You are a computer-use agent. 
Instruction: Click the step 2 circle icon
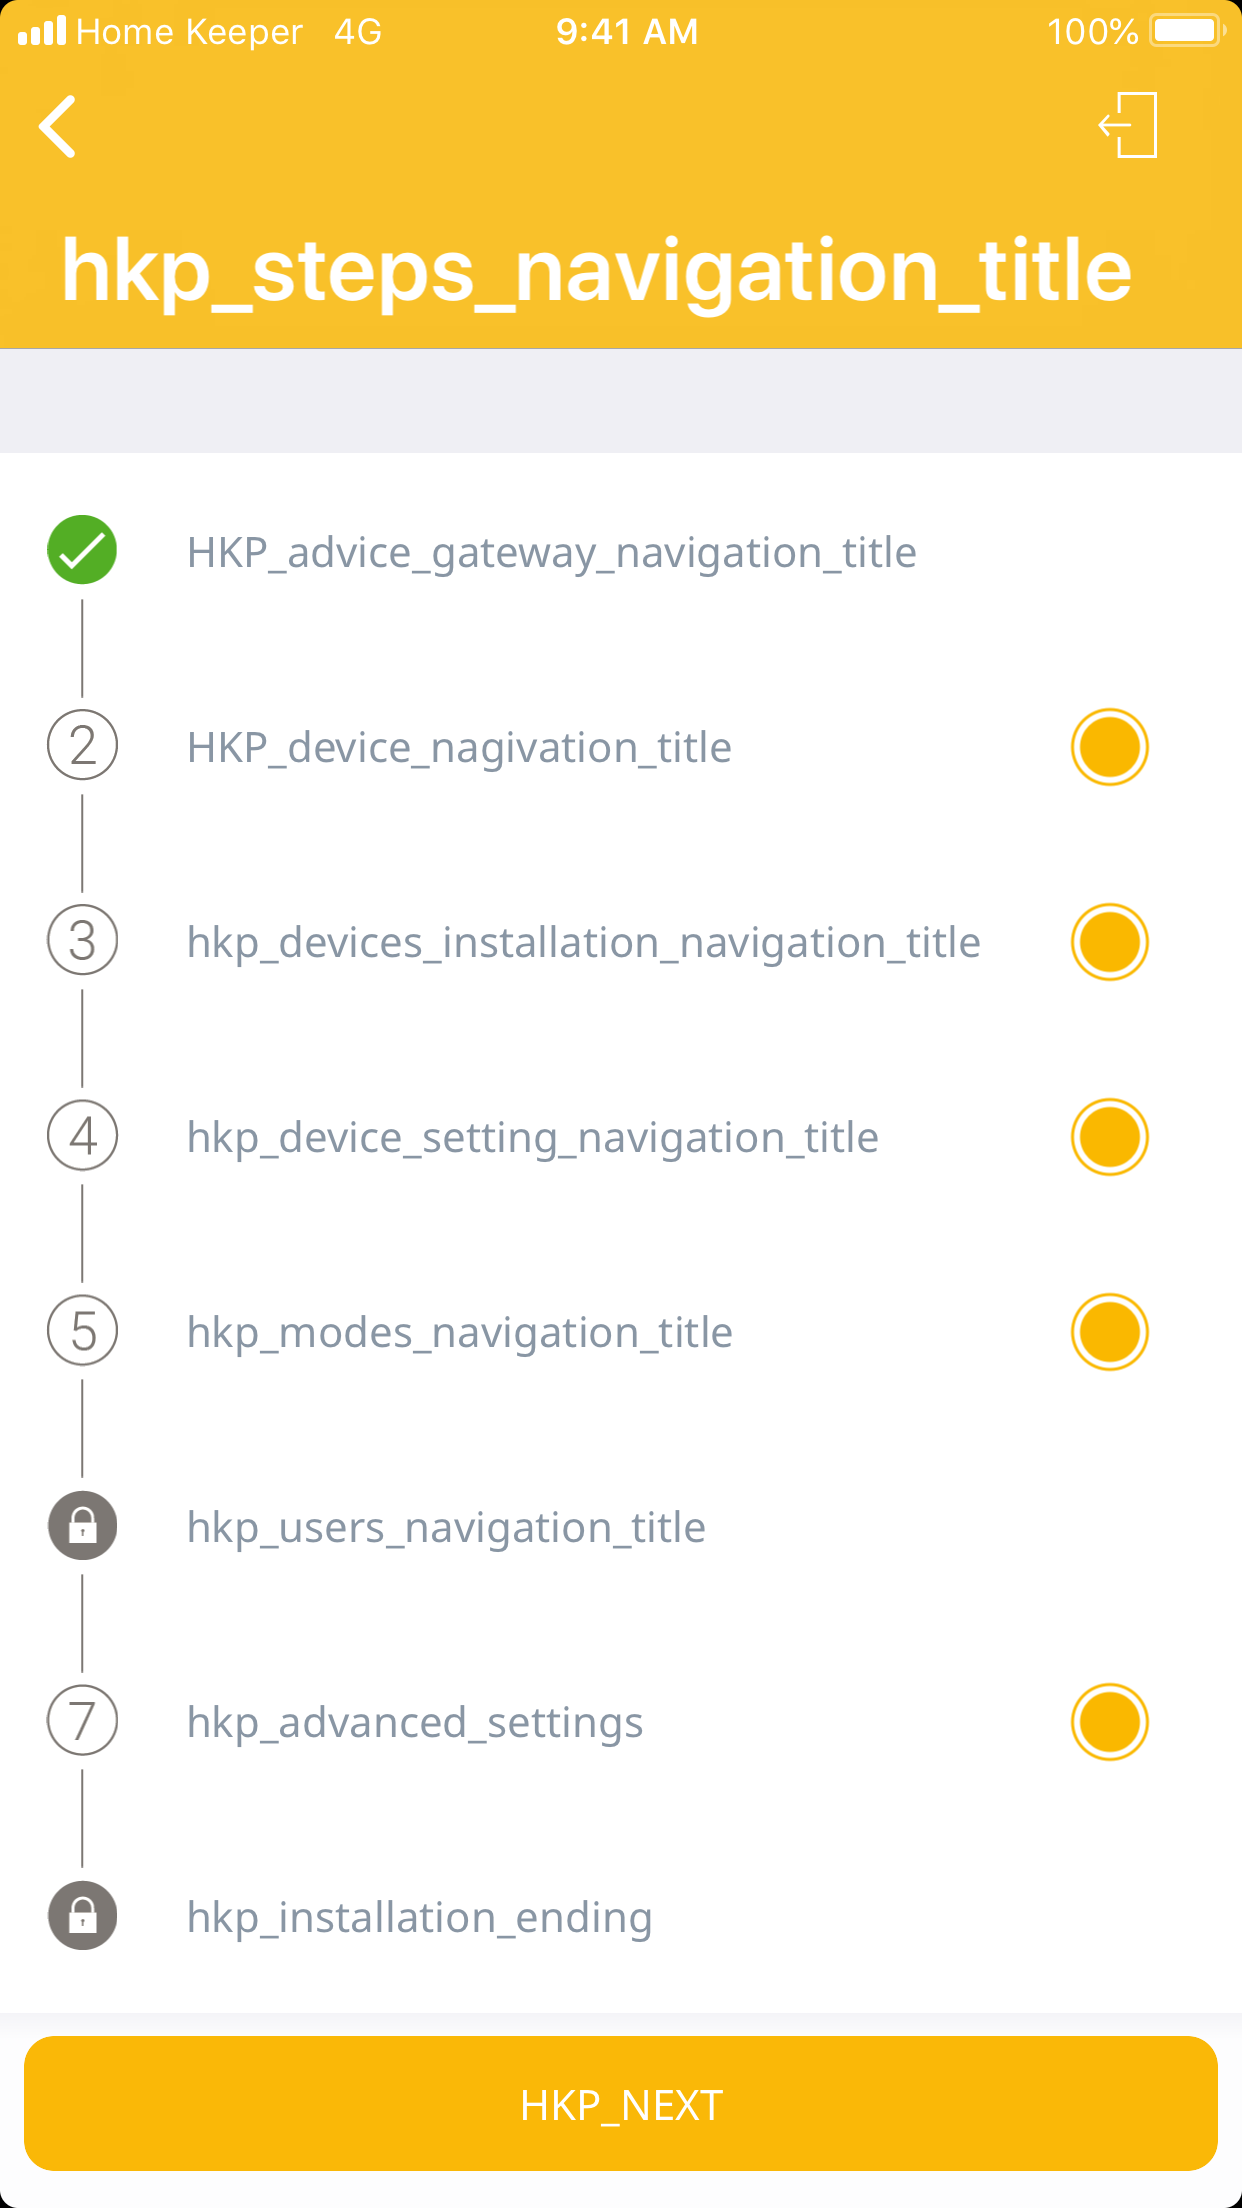click(83, 746)
